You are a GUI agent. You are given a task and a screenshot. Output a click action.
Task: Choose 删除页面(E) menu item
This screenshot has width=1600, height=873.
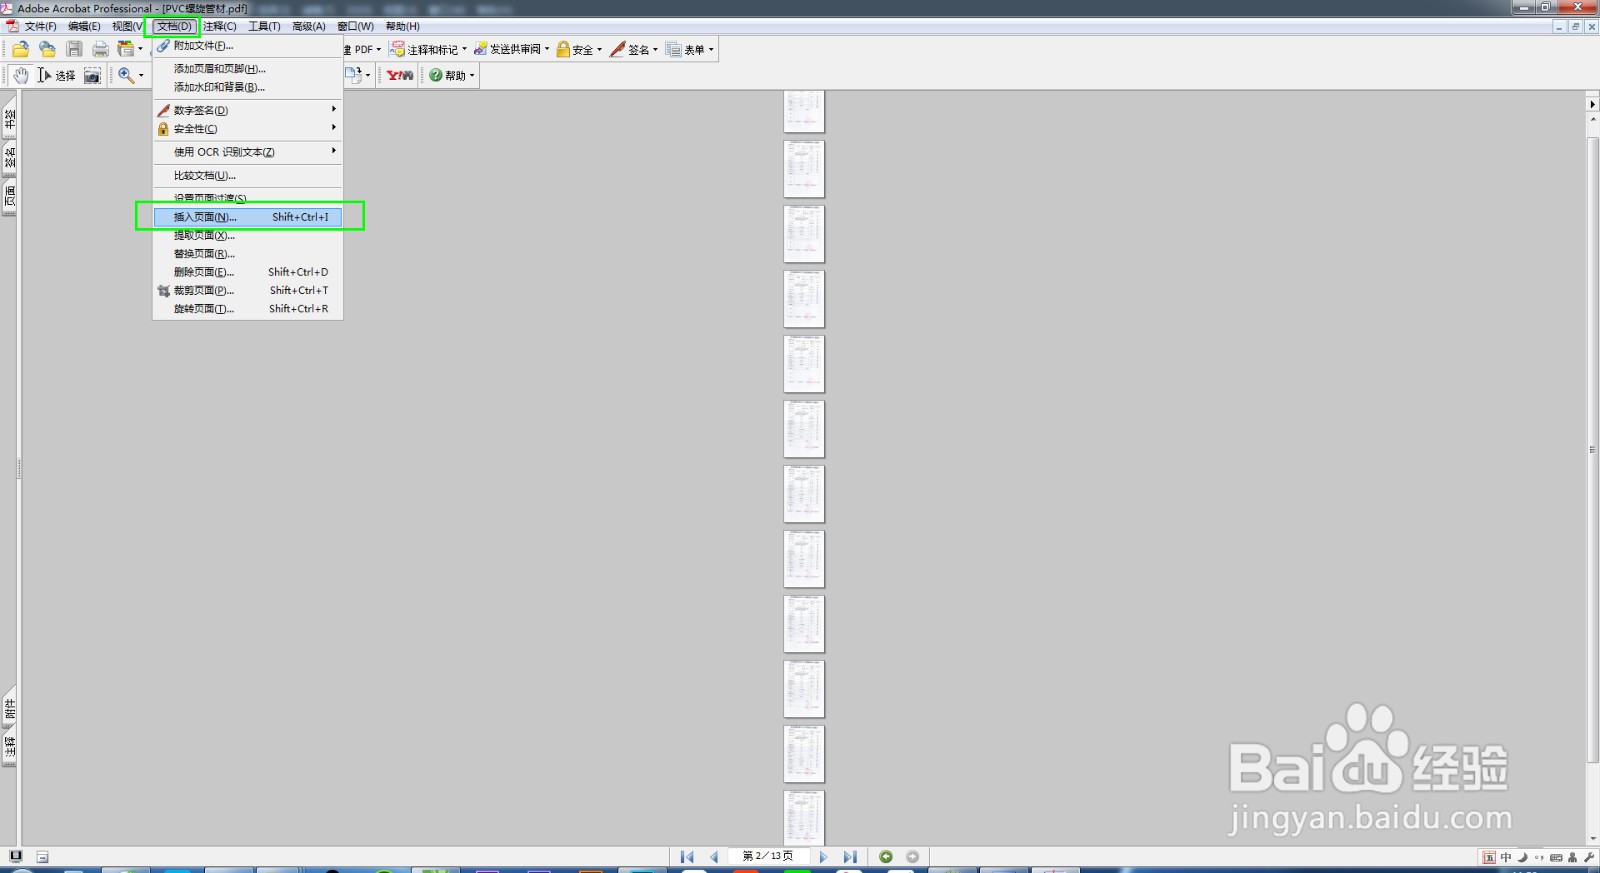[x=247, y=272]
